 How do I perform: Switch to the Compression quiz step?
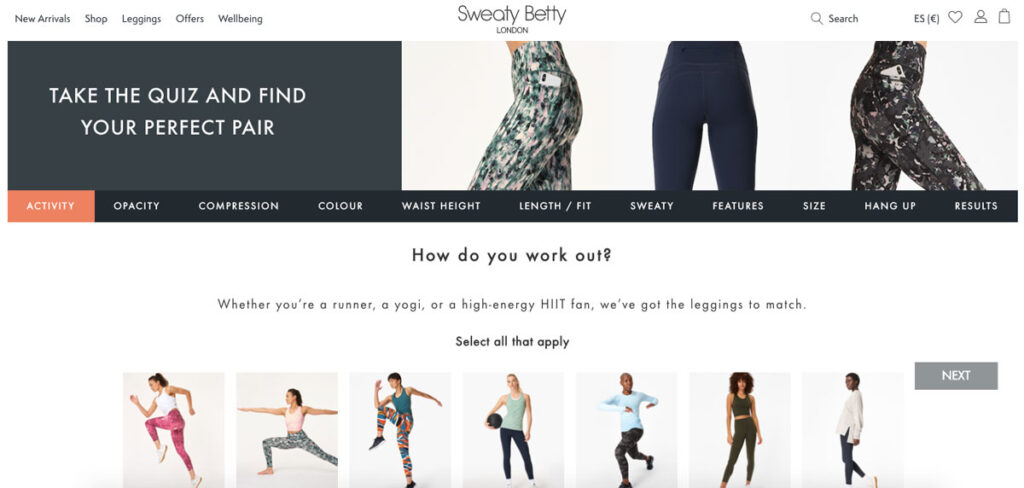point(238,206)
